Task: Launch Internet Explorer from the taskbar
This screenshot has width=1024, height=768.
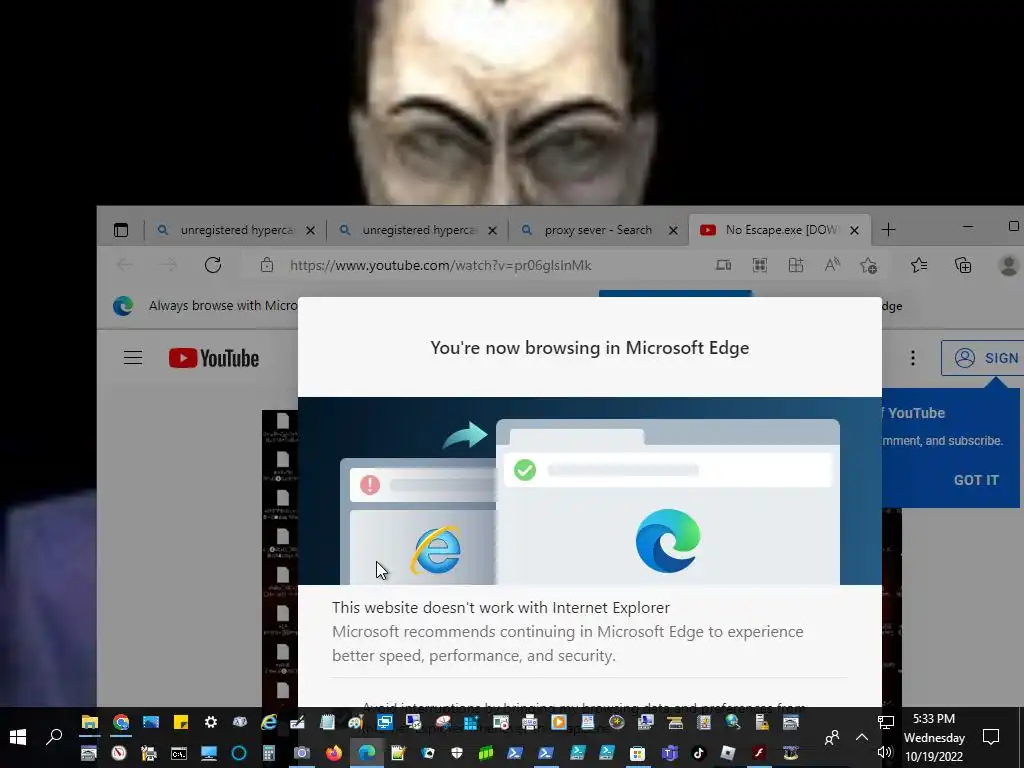Action: pos(268,722)
